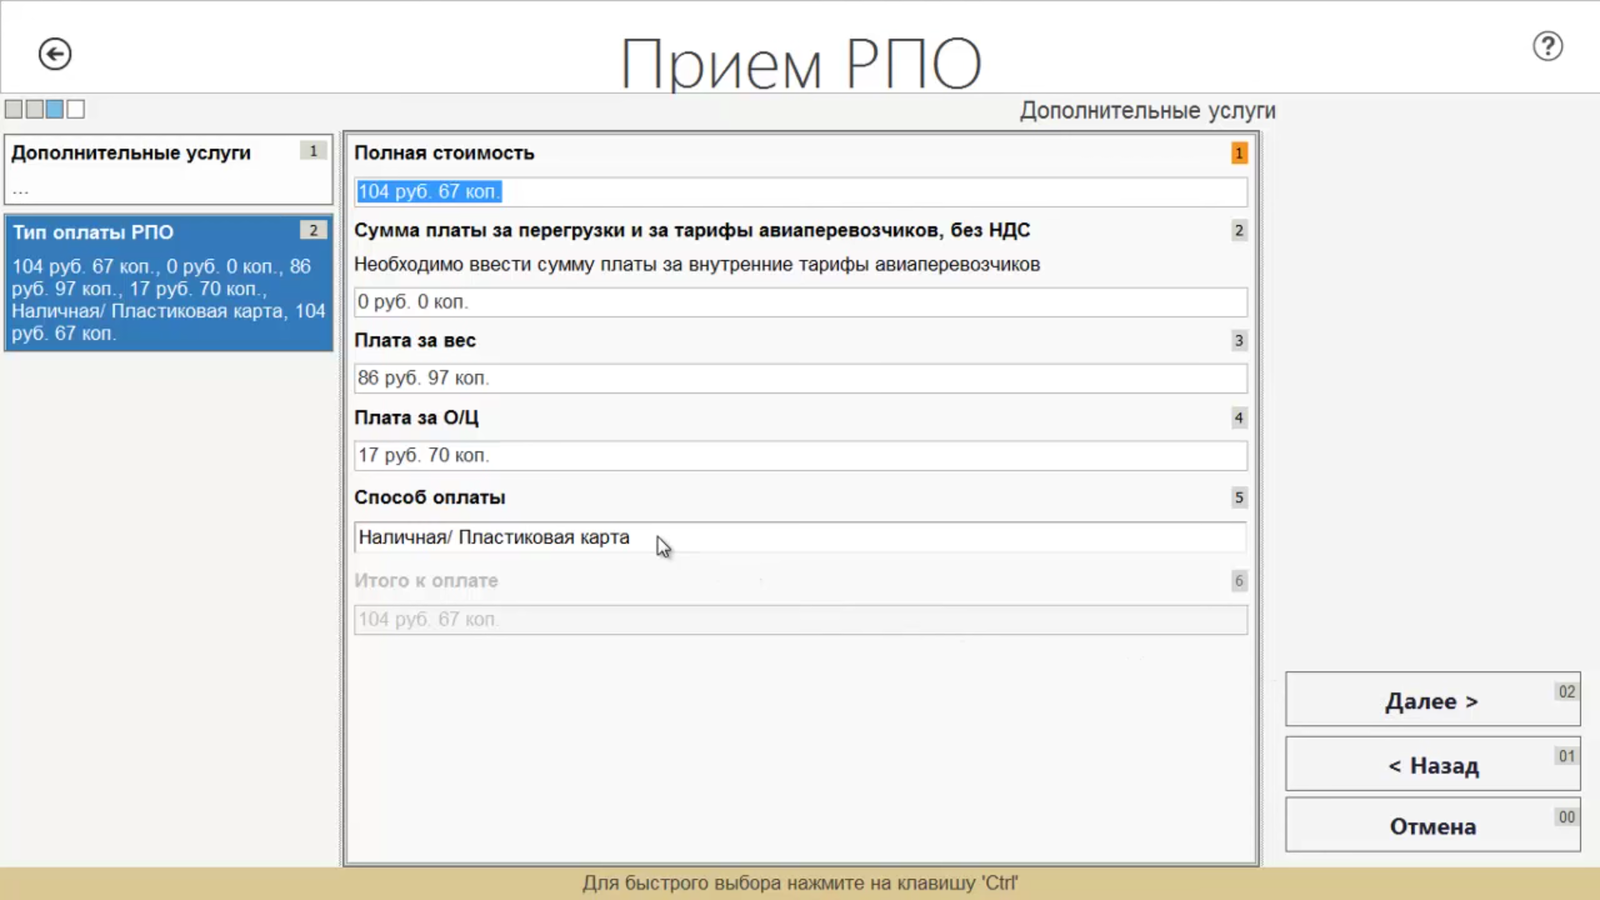This screenshot has height=900, width=1600.
Task: Click the < Назад button
Action: (x=1432, y=765)
